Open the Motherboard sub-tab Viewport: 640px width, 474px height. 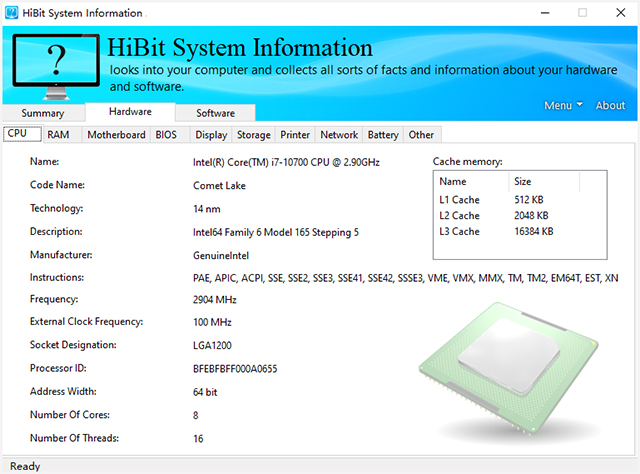point(116,135)
